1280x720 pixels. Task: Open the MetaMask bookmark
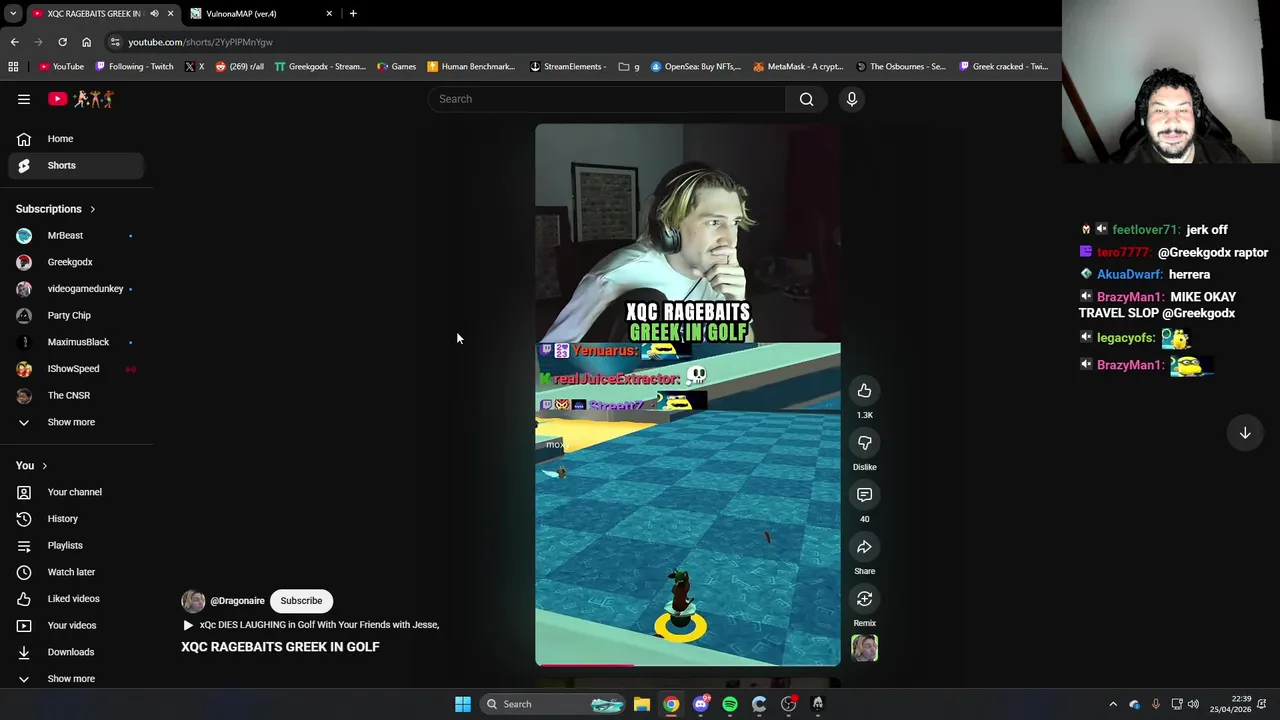[798, 67]
